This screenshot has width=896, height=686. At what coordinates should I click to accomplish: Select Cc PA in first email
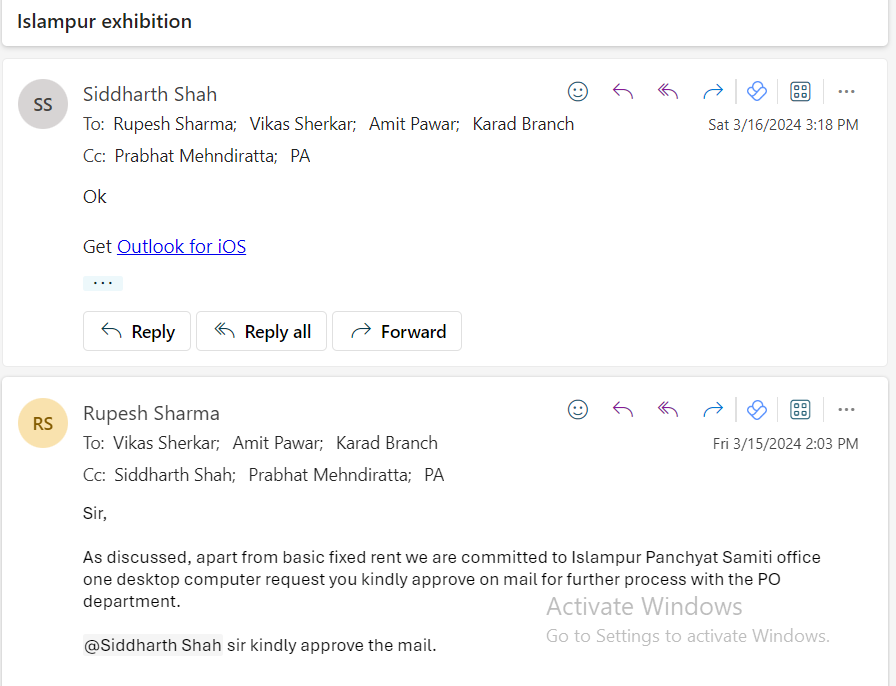(x=300, y=156)
